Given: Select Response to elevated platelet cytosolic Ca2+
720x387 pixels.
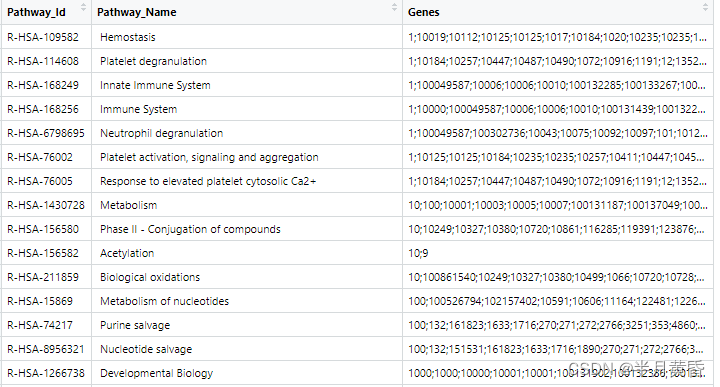Looking at the screenshot, I should tap(208, 181).
